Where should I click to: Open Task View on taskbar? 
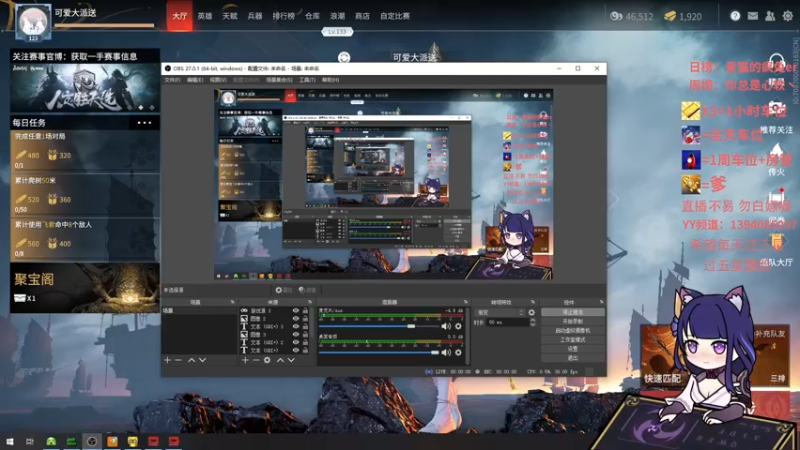coord(30,441)
